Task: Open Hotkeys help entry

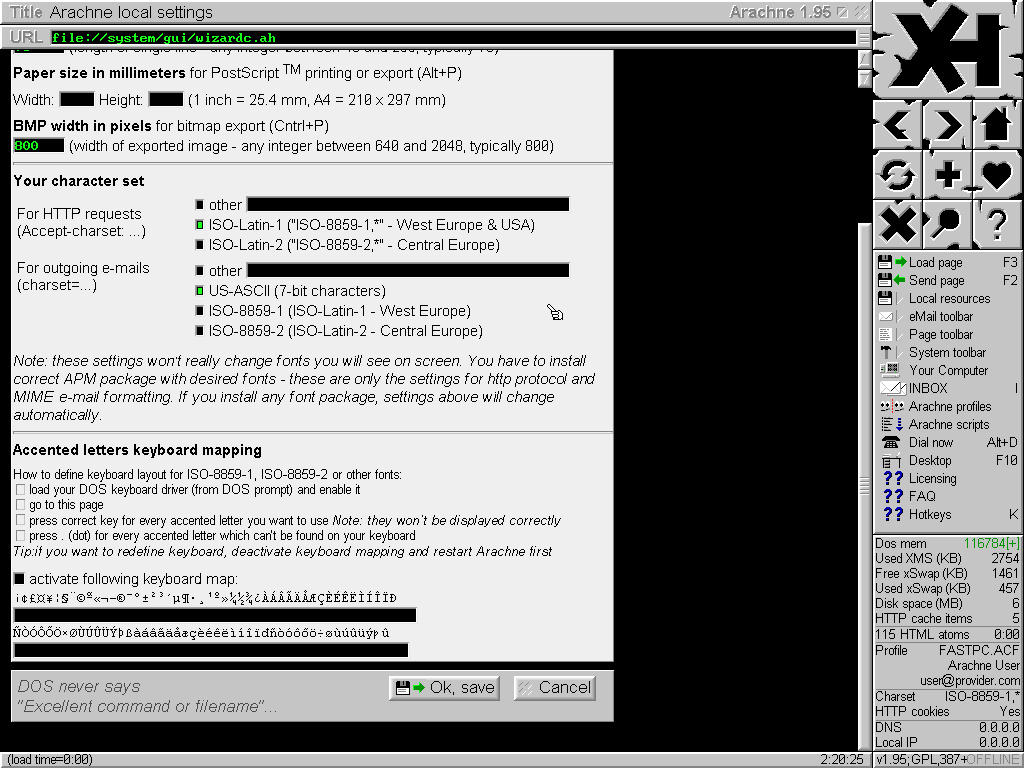Action: (x=948, y=514)
